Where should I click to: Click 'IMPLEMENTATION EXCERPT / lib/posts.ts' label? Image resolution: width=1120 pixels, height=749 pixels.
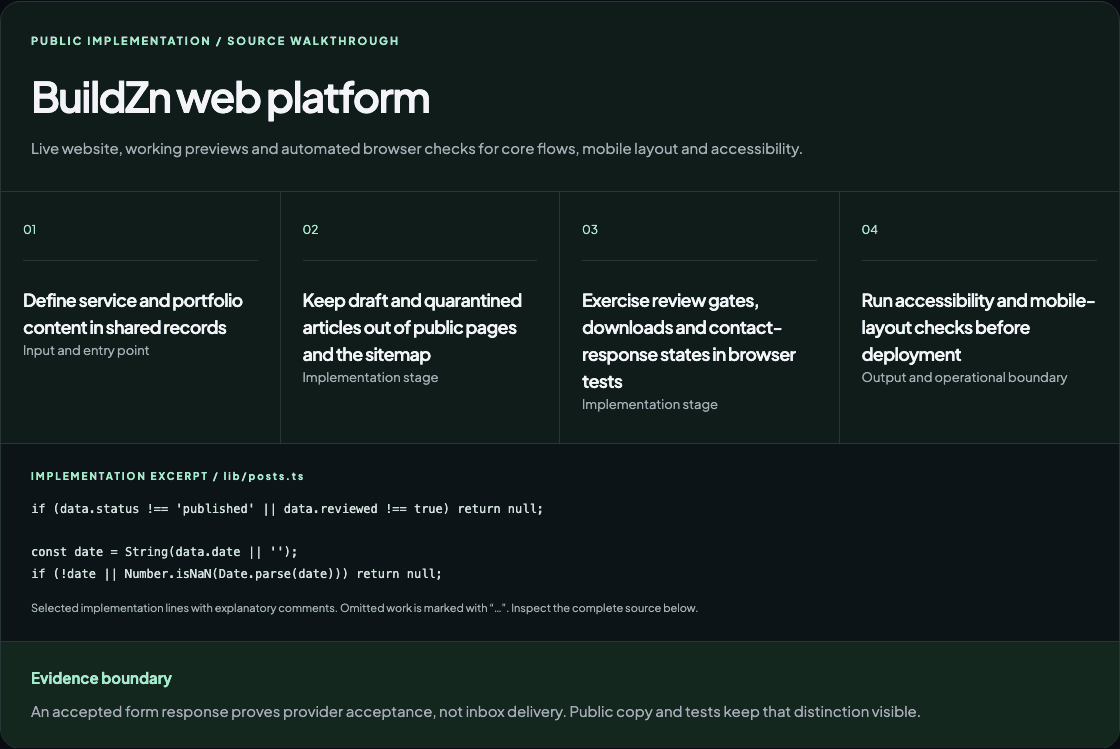point(167,476)
